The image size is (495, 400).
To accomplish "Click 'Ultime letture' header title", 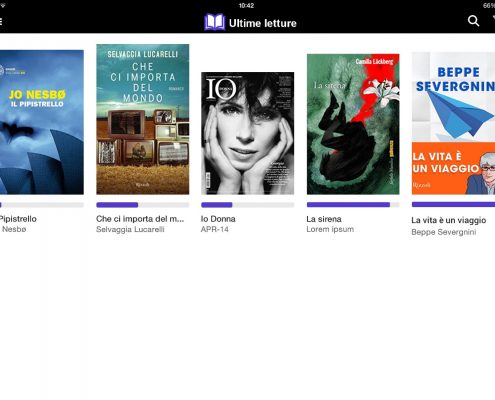I will [263, 23].
